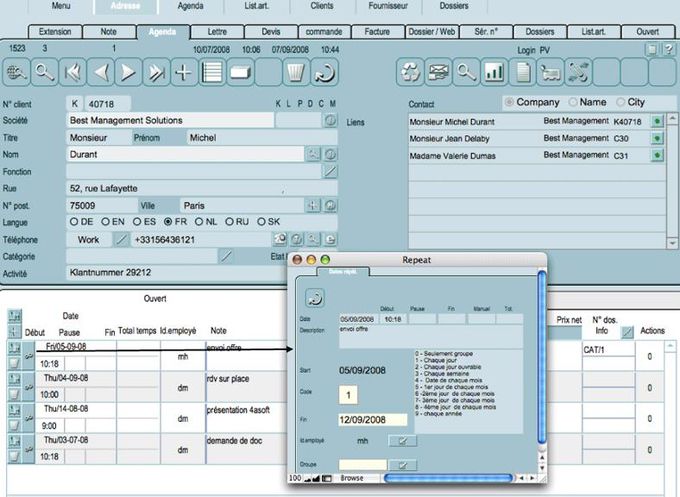Image resolution: width=680 pixels, height=497 pixels.
Task: Add a new record with plus icon
Action: [x=184, y=72]
